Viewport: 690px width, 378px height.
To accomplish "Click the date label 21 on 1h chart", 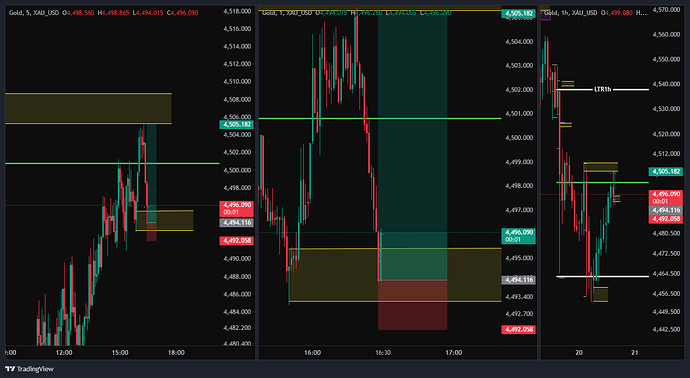I will click(634, 352).
